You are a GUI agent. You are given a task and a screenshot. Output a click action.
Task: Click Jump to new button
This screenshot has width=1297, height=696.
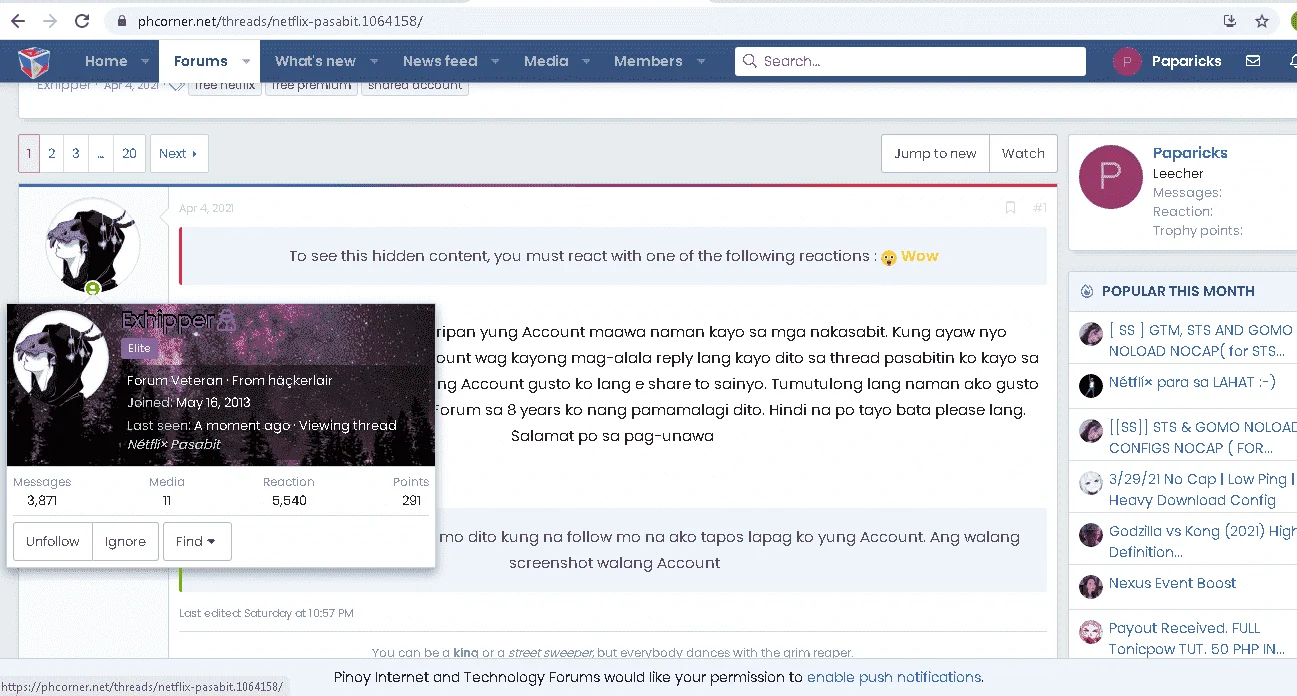point(935,153)
